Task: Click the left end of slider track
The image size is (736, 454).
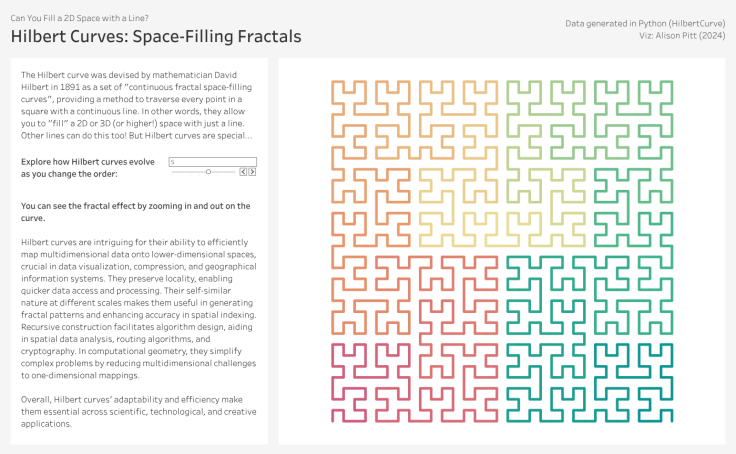Action: [x=172, y=172]
